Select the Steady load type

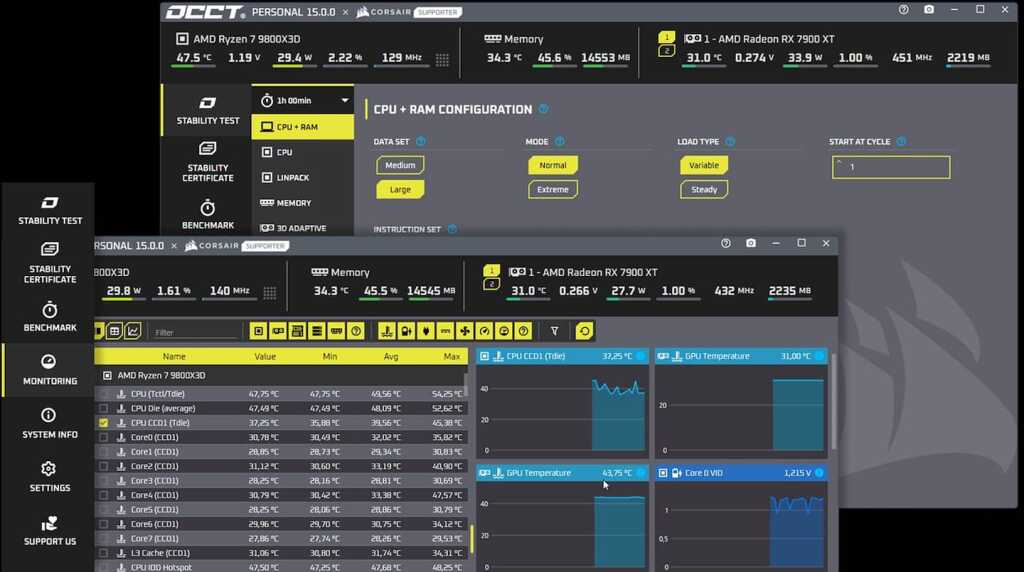pos(704,189)
